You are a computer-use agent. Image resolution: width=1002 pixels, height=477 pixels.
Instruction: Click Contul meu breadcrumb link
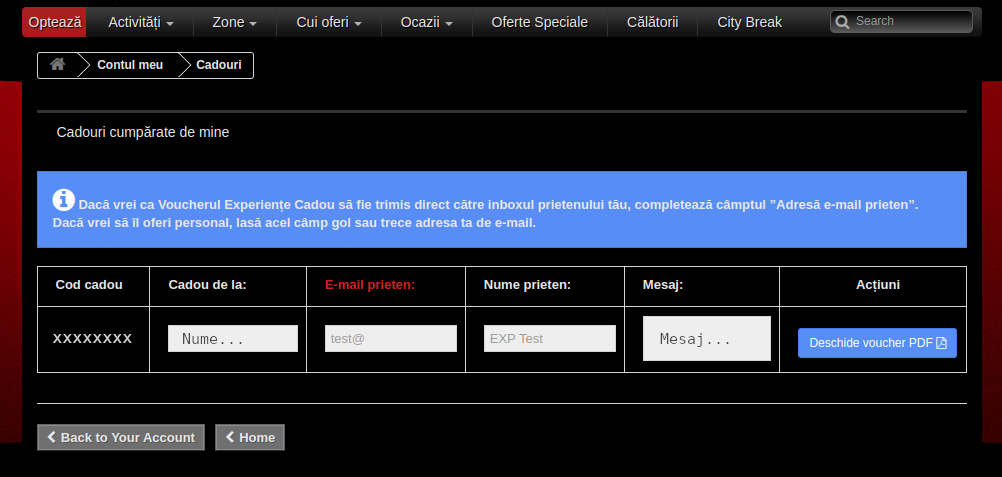click(129, 65)
